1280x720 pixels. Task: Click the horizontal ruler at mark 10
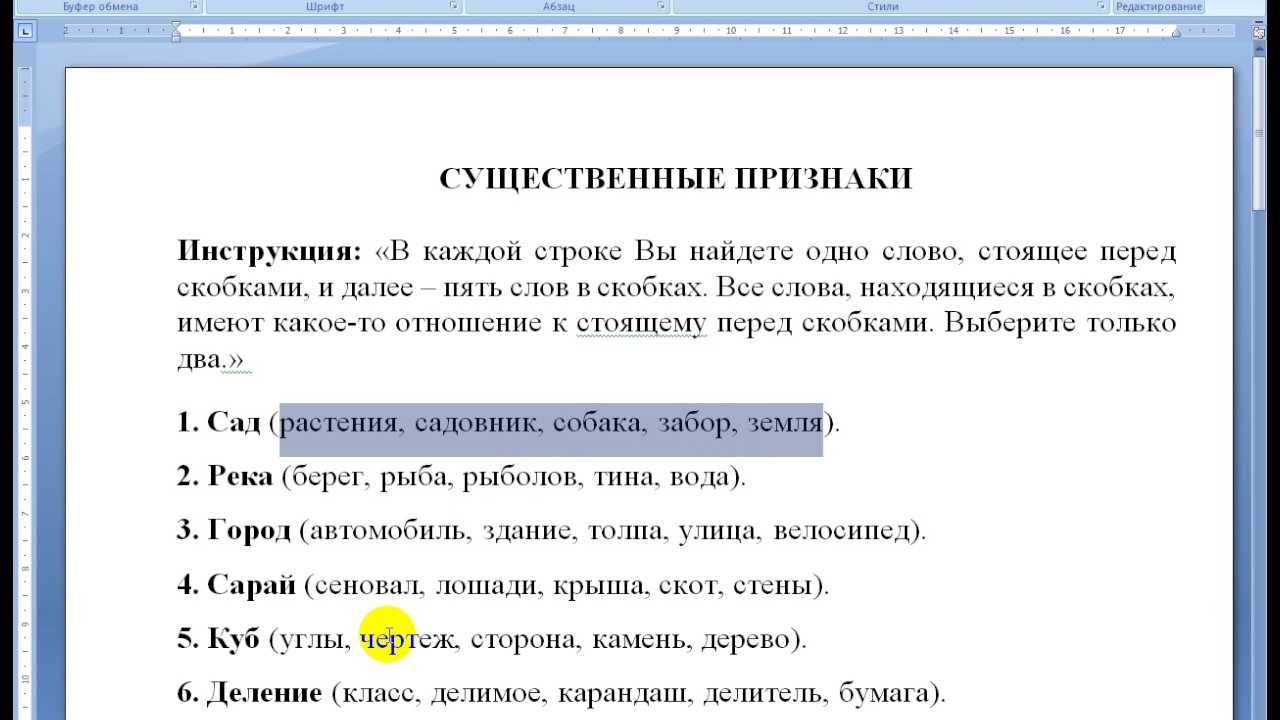(x=731, y=31)
